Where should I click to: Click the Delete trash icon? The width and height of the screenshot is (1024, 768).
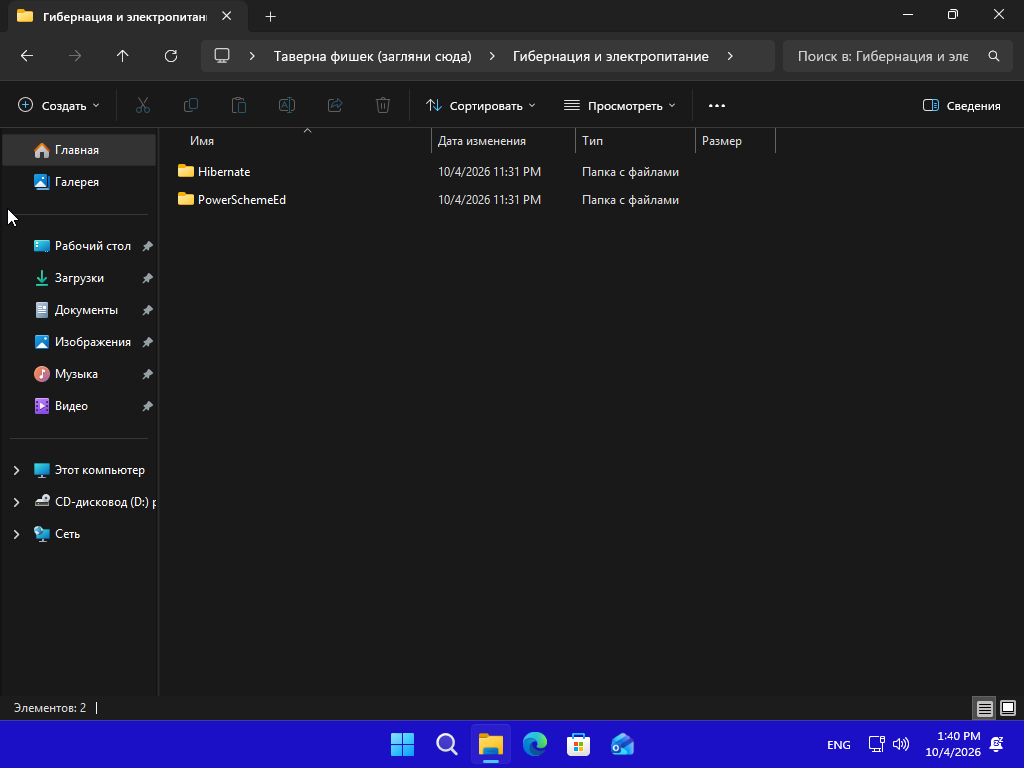(x=383, y=105)
